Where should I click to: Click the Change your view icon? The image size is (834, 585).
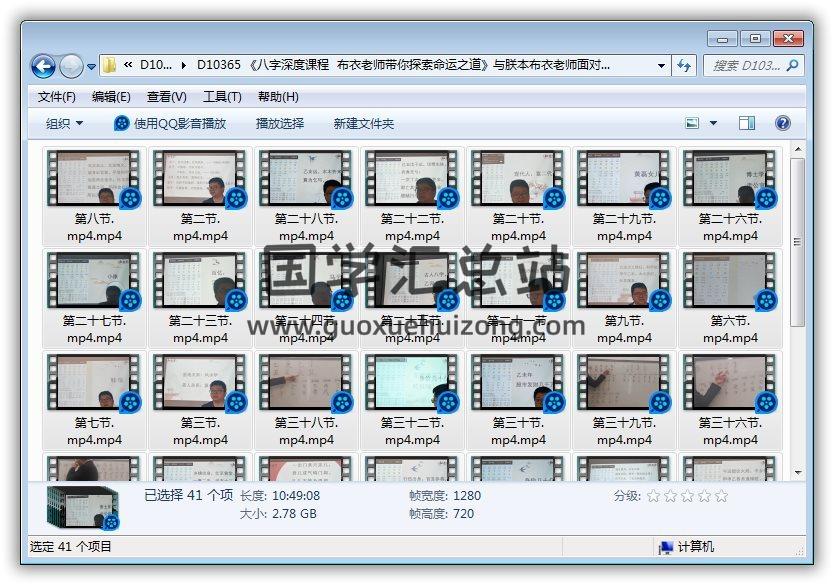(x=692, y=123)
